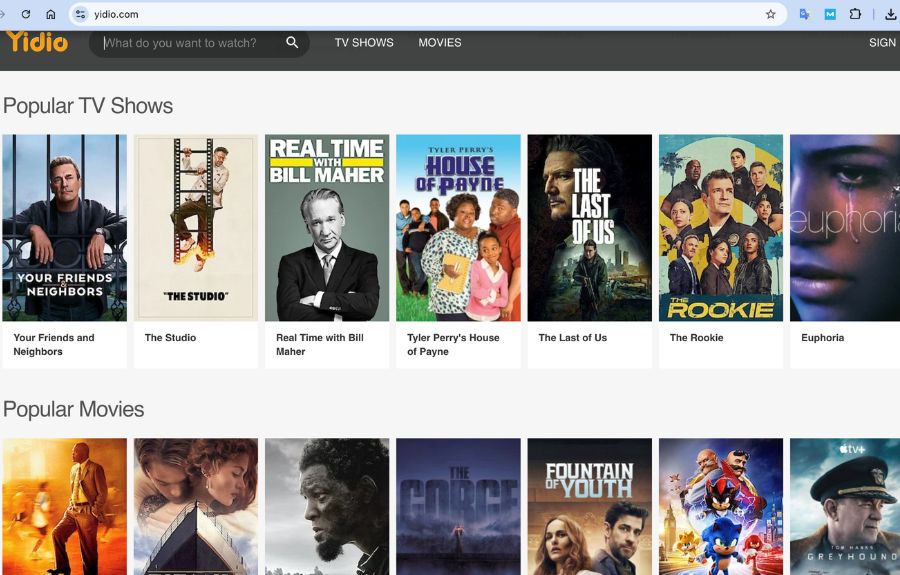Click 'Euphoria' title text
This screenshot has width=900, height=575.
pyautogui.click(x=823, y=337)
